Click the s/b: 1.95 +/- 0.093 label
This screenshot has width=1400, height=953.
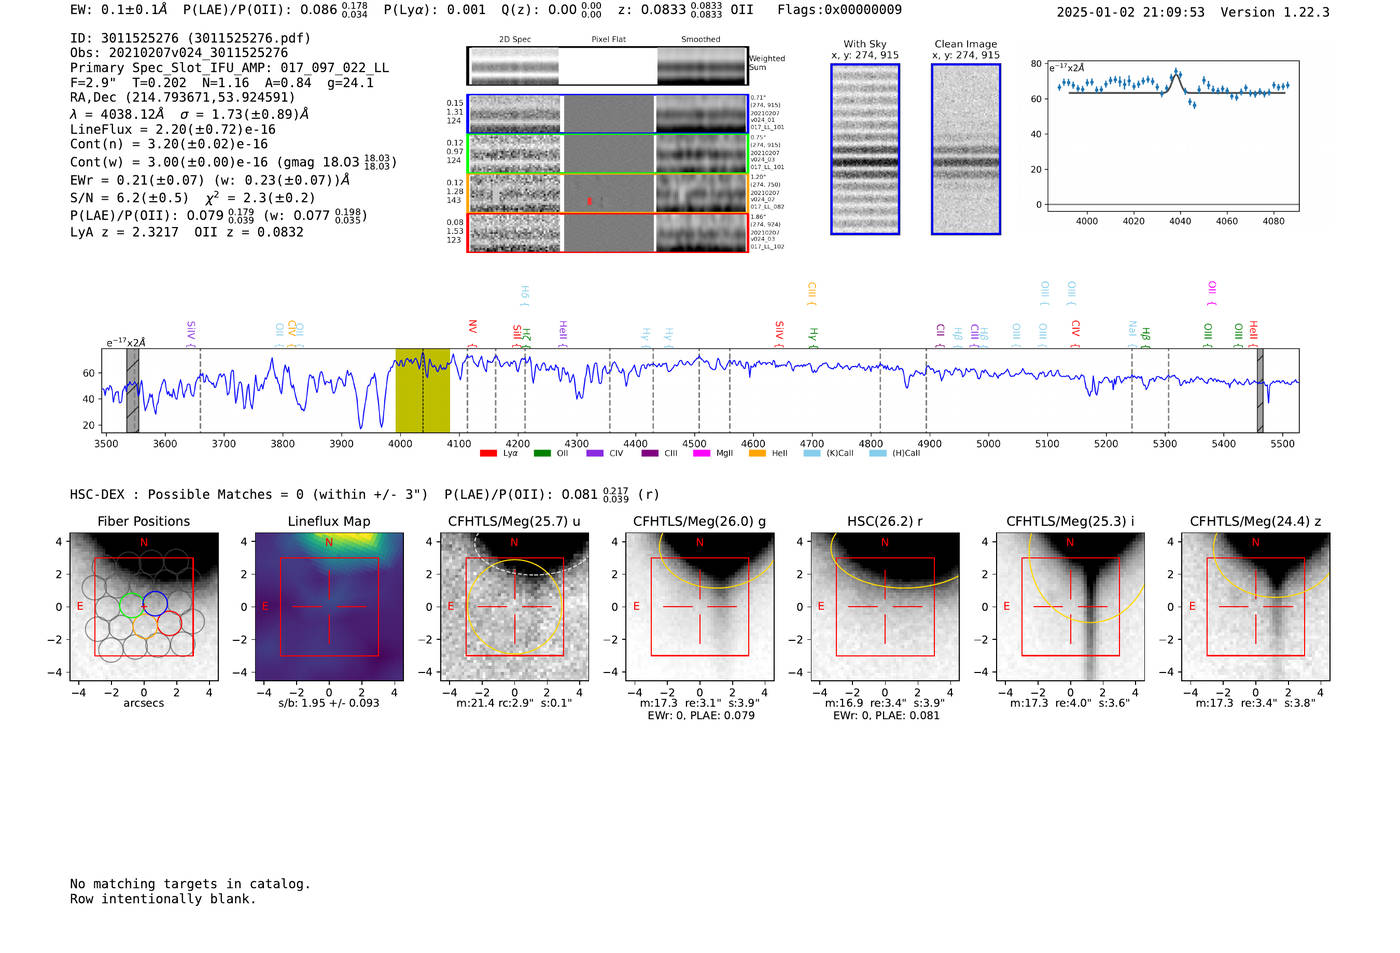click(329, 703)
